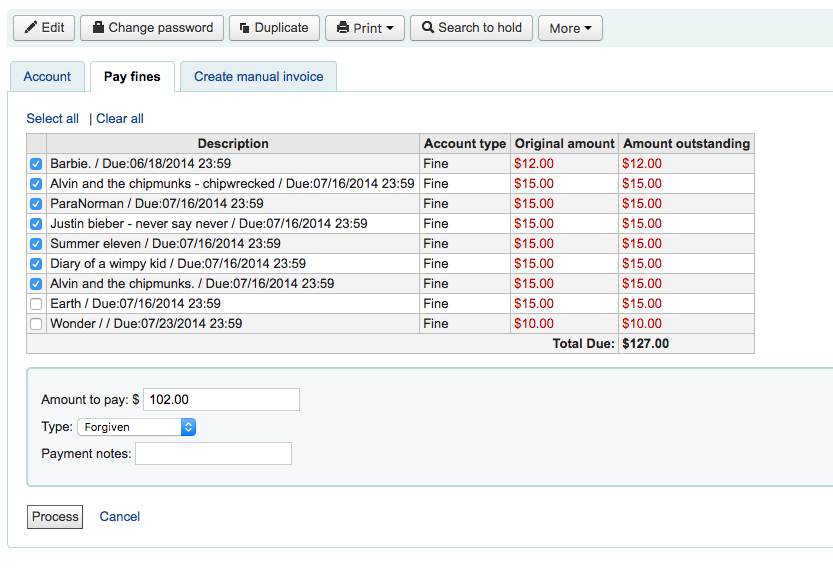Click the Amount to pay field
833x572 pixels.
[221, 400]
